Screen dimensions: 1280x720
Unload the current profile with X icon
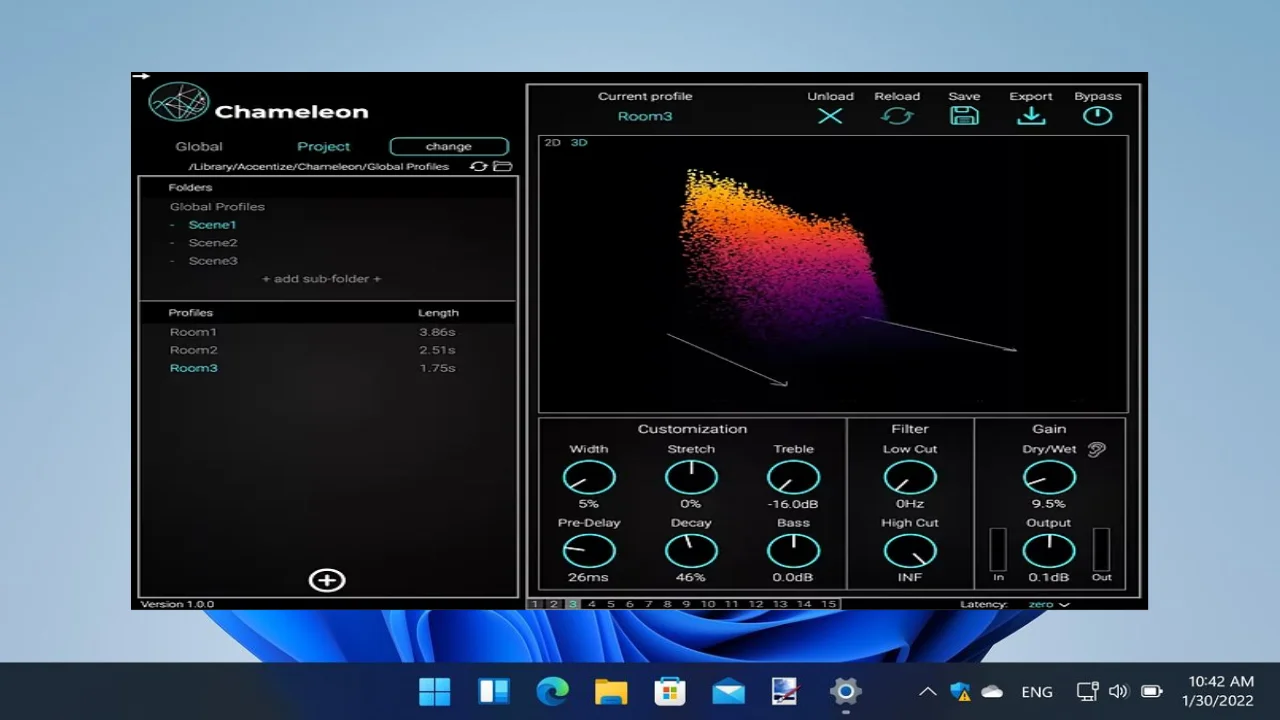830,116
